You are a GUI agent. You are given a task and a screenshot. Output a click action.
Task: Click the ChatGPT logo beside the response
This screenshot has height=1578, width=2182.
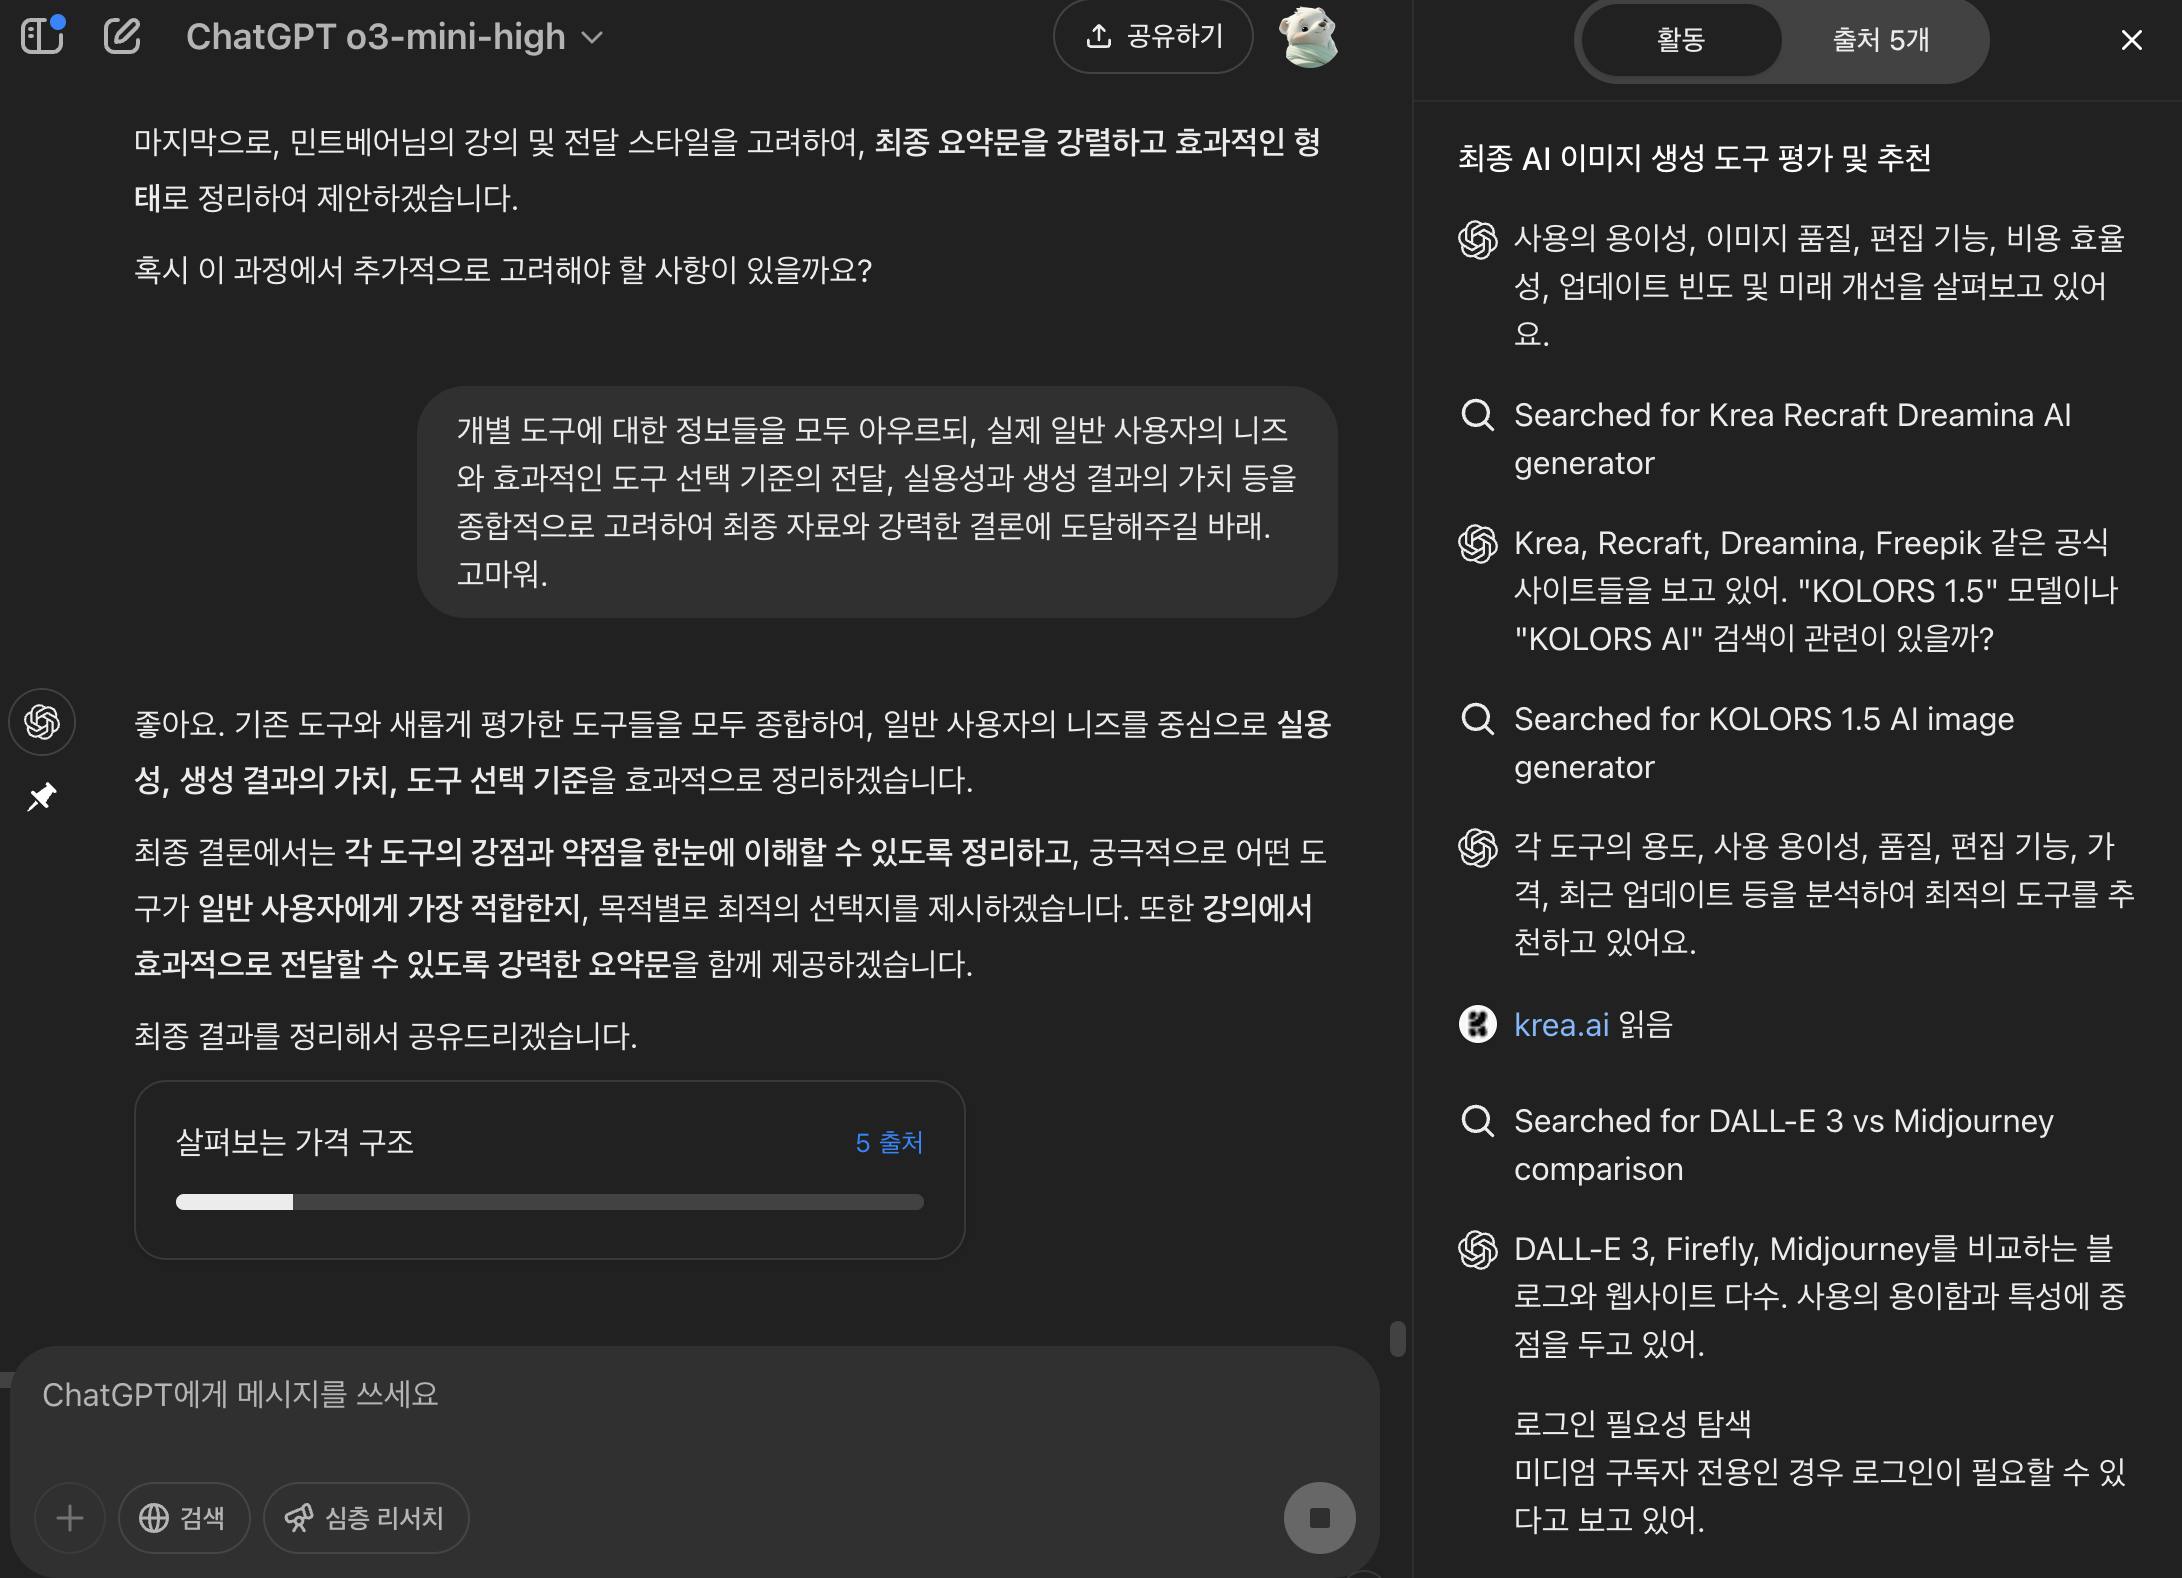(x=42, y=721)
